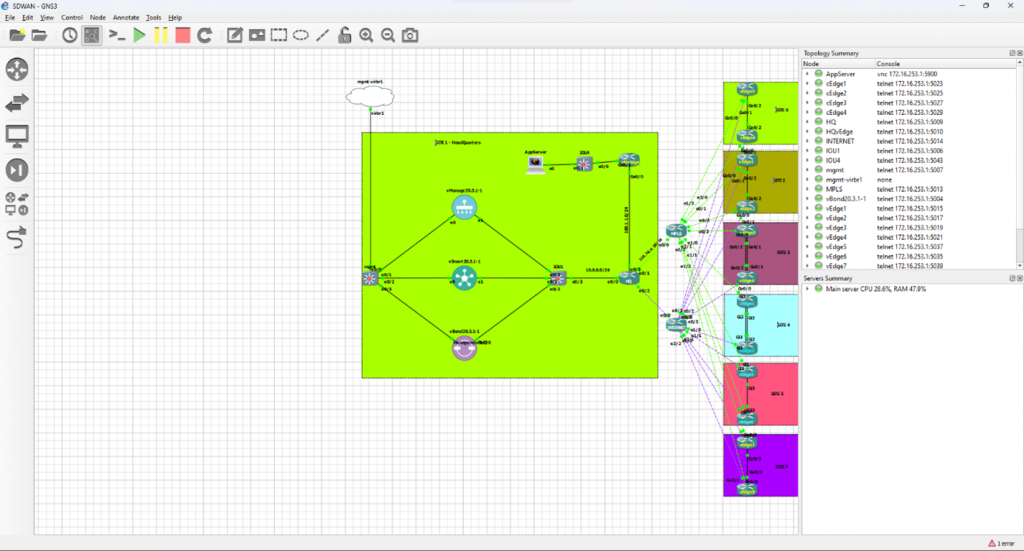Click the 1 error status indicator
Screen dimensions: 1024x551
(x=1001, y=543)
